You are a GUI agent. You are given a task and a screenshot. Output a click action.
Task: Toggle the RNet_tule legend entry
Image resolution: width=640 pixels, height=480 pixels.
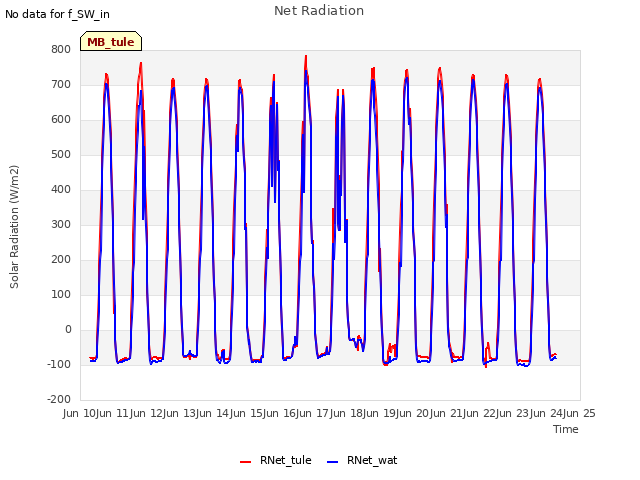point(276,460)
